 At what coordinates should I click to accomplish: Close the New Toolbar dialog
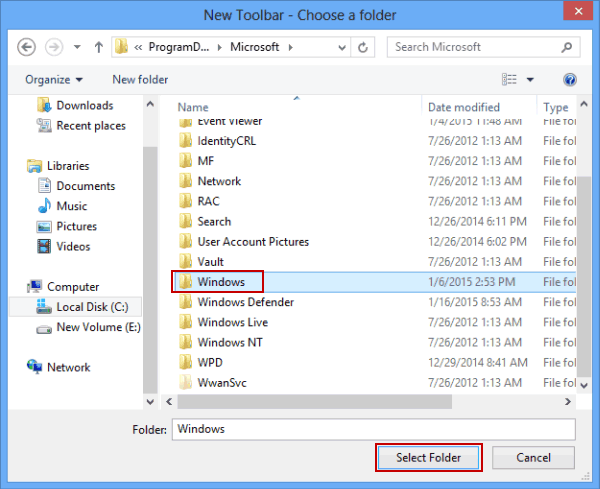point(578,11)
